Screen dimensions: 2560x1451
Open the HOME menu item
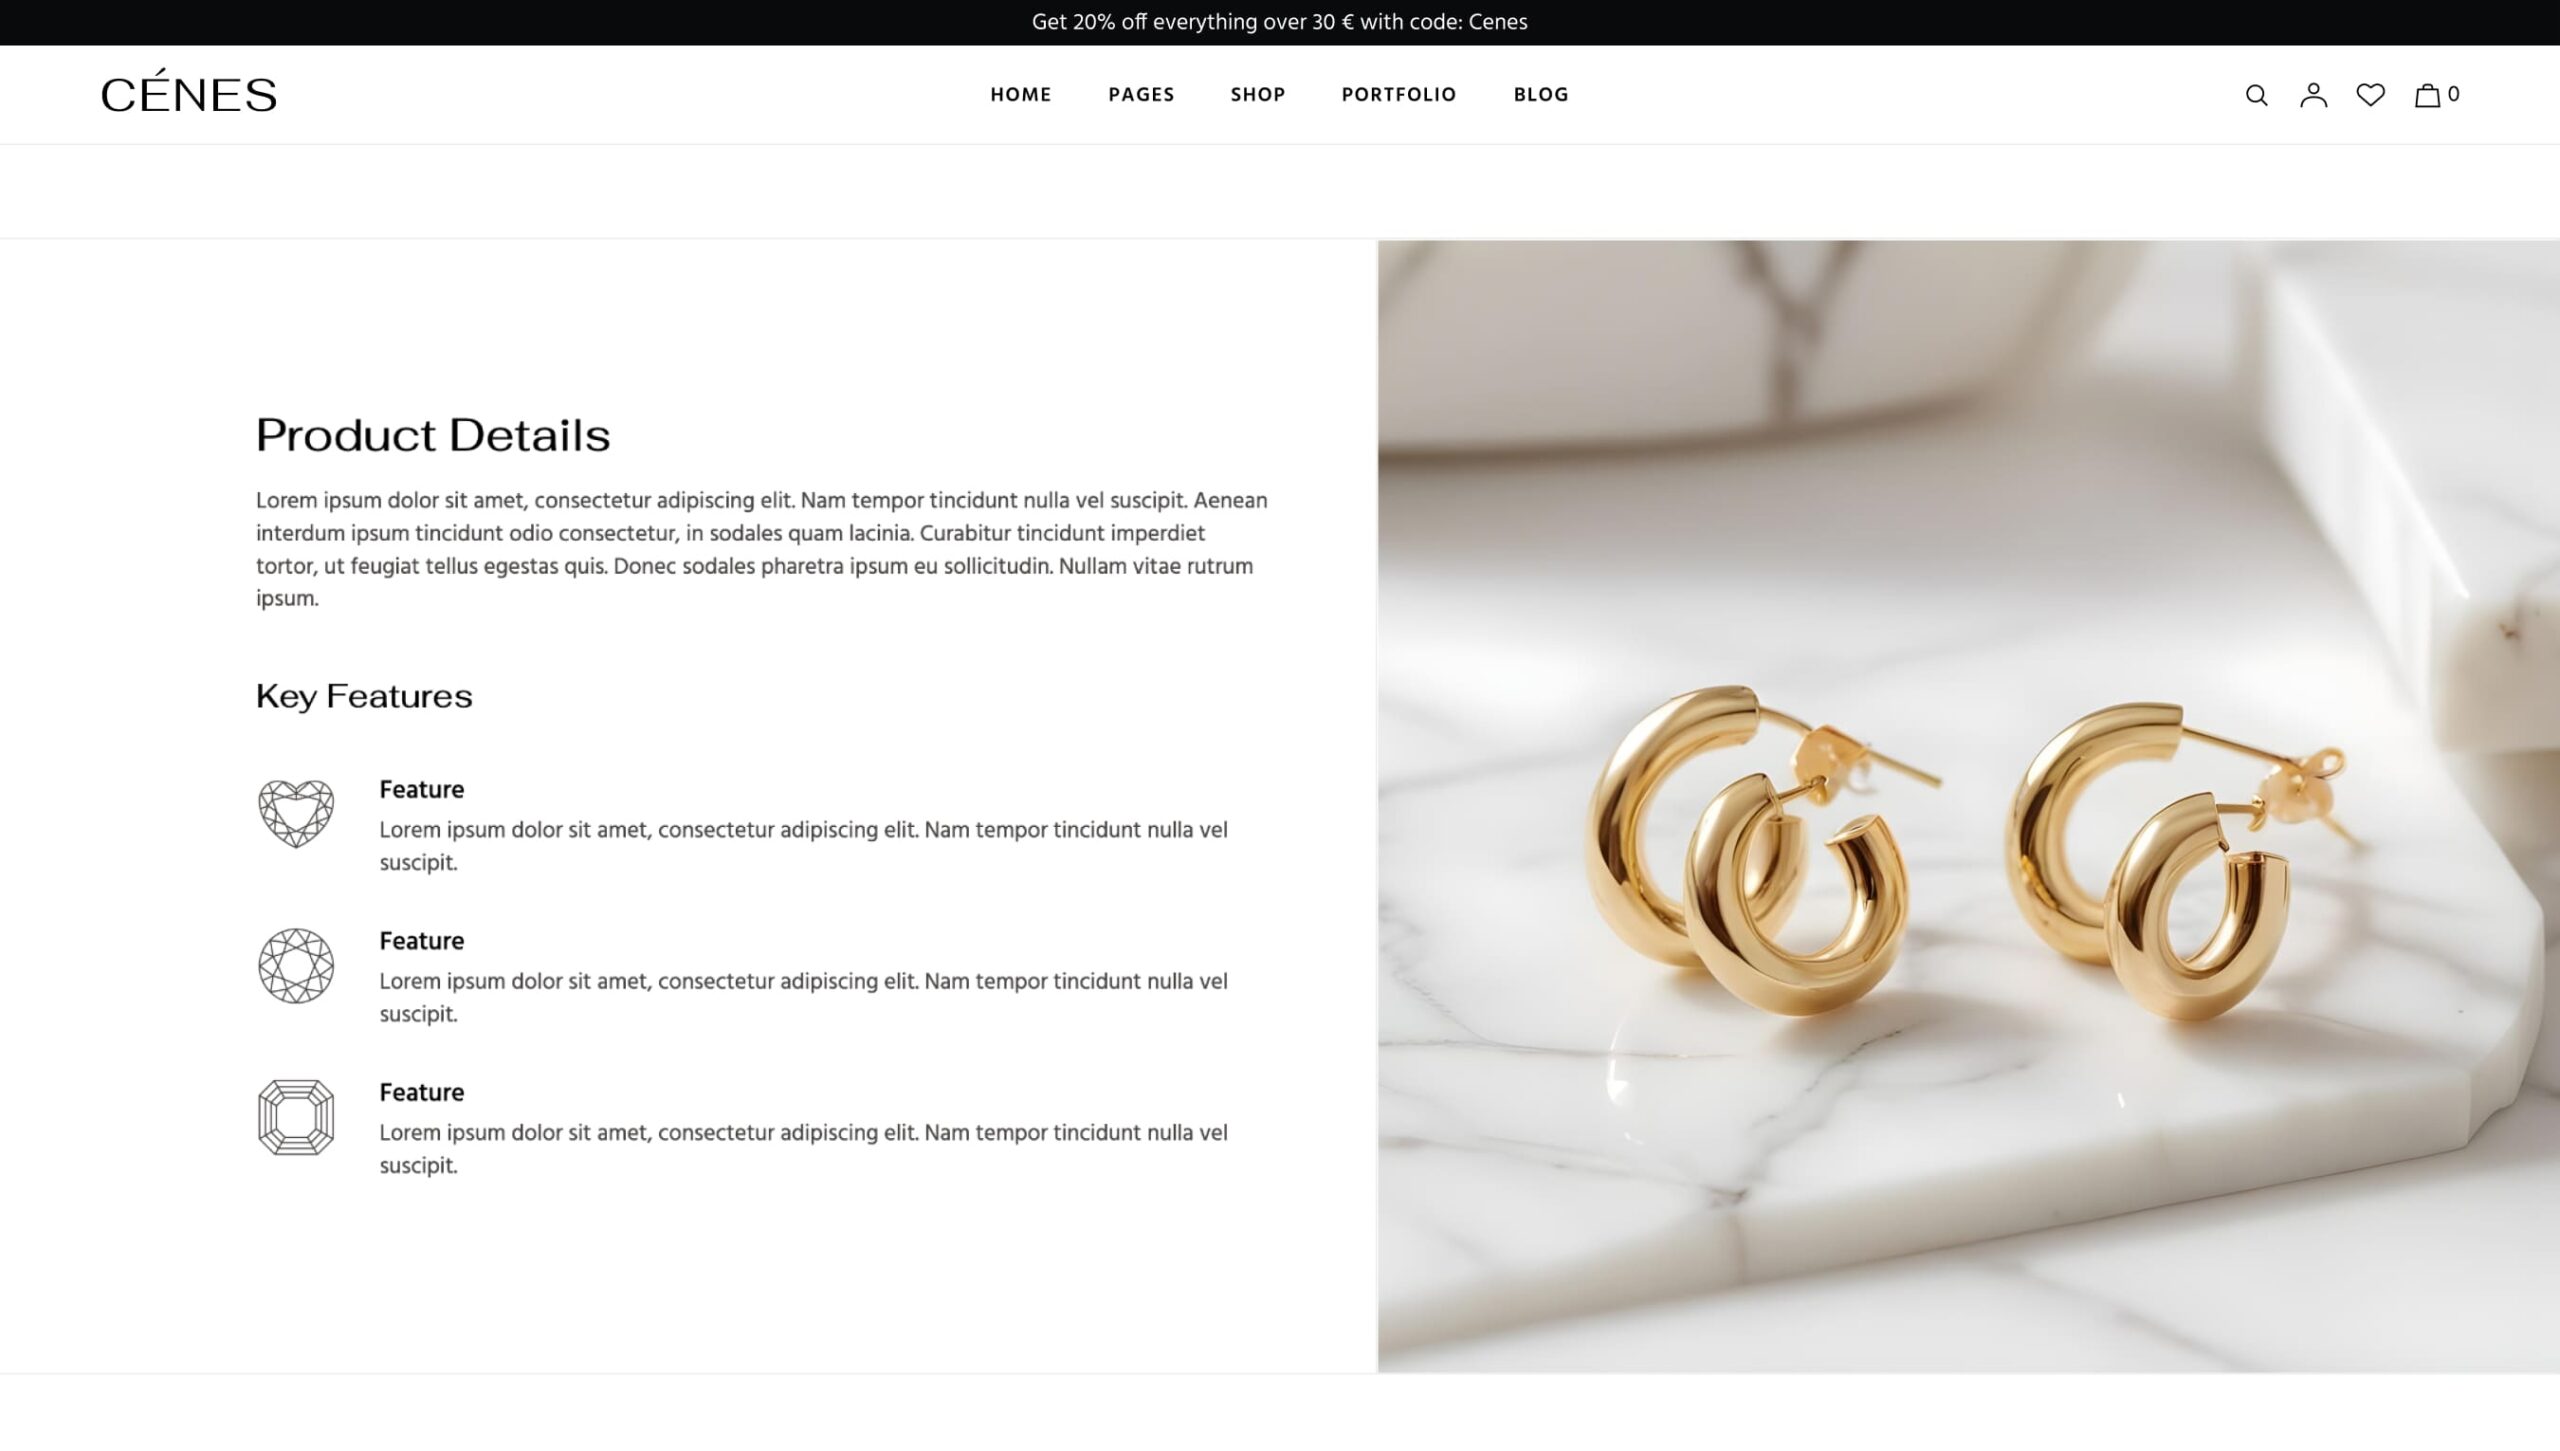point(1021,95)
